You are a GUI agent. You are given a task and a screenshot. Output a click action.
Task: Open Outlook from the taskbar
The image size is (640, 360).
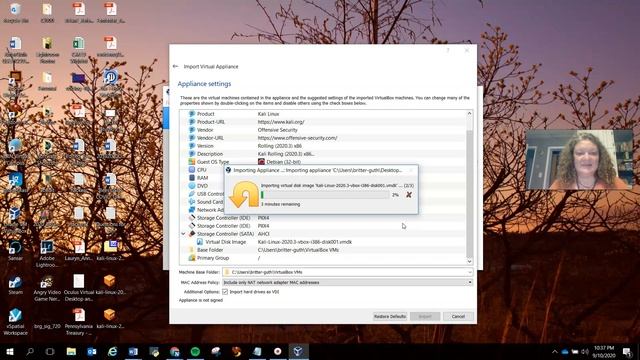point(92,351)
